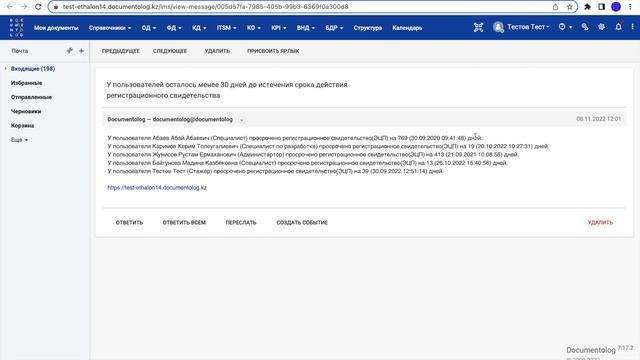Screen dimensions: 640x360
Task: Click the plus icon next to Почта
Action: [81, 51]
